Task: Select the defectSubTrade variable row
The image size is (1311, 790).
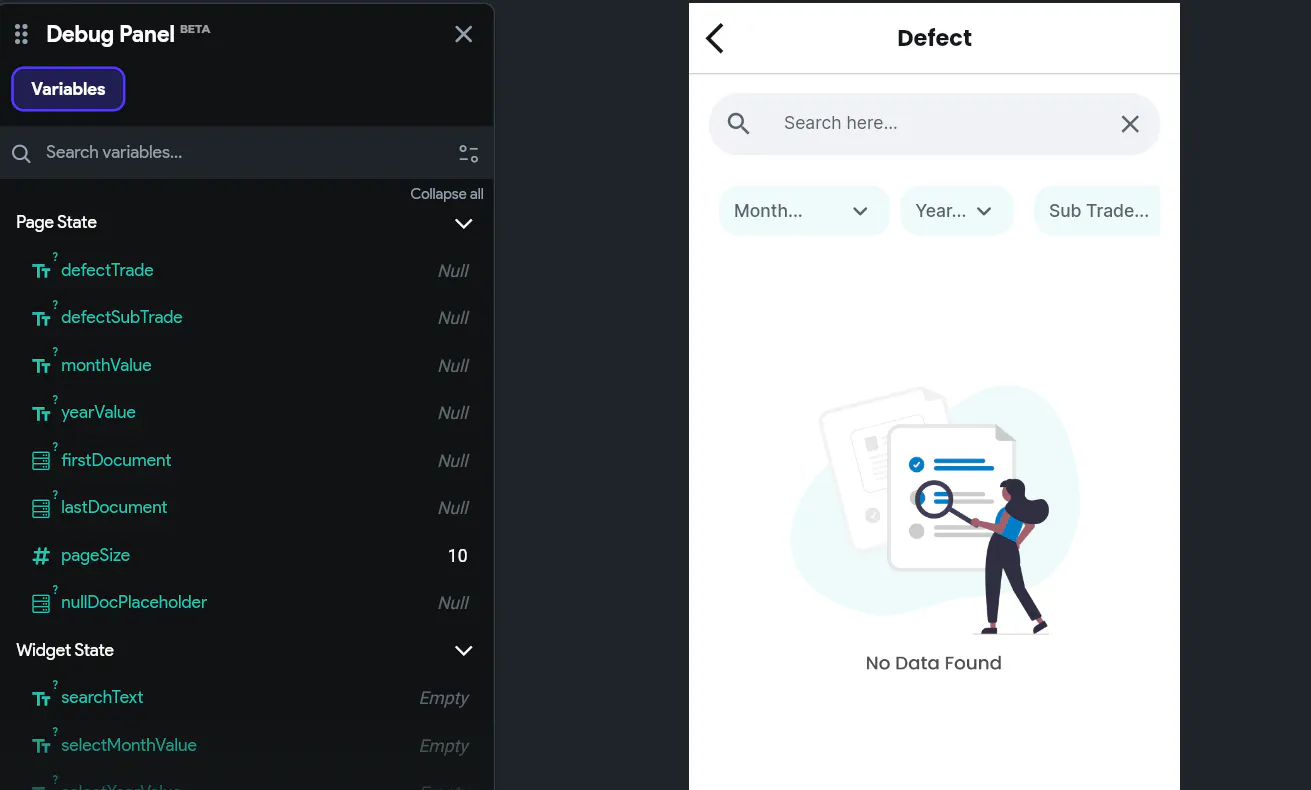Action: coord(247,318)
